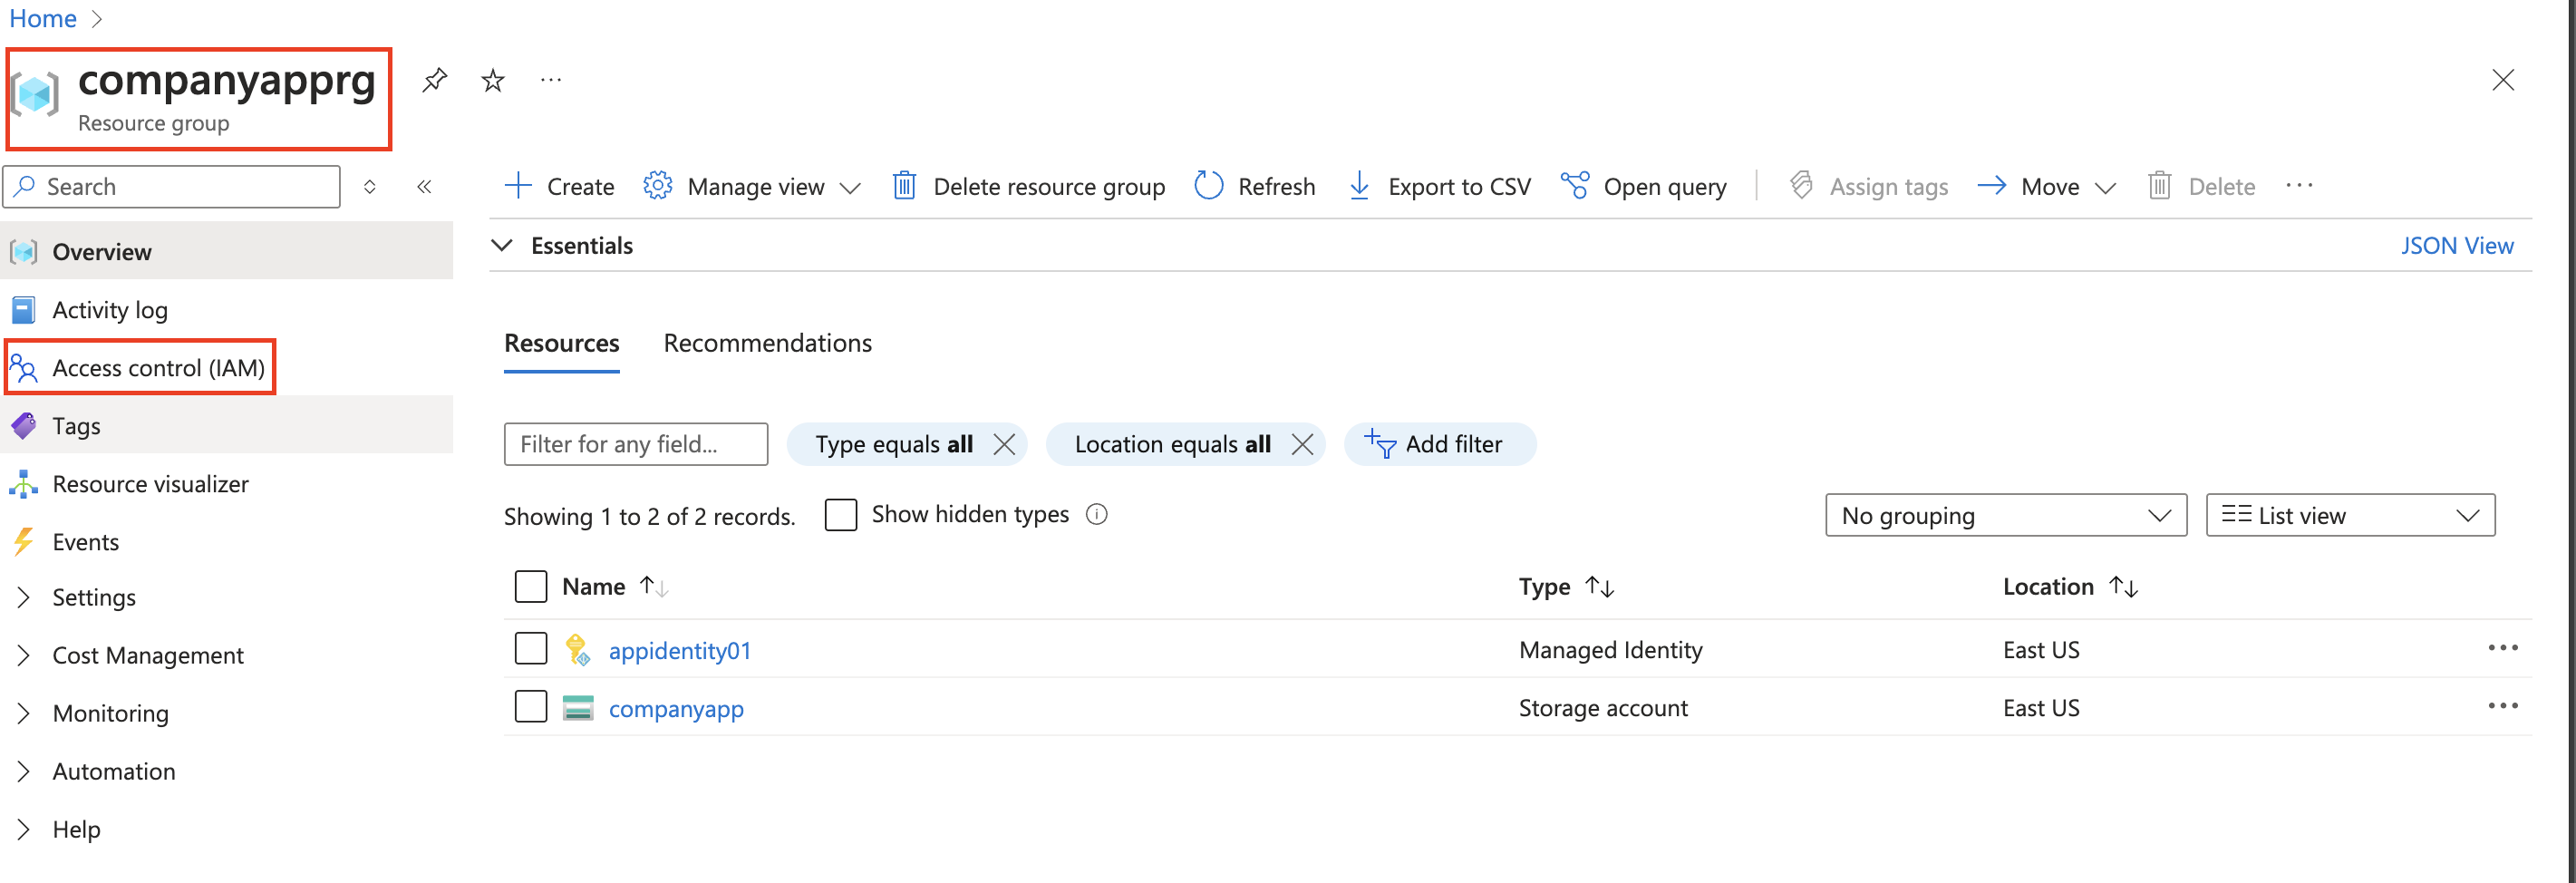Click the Filter for any field box
The width and height of the screenshot is (2576, 883).
tap(636, 444)
